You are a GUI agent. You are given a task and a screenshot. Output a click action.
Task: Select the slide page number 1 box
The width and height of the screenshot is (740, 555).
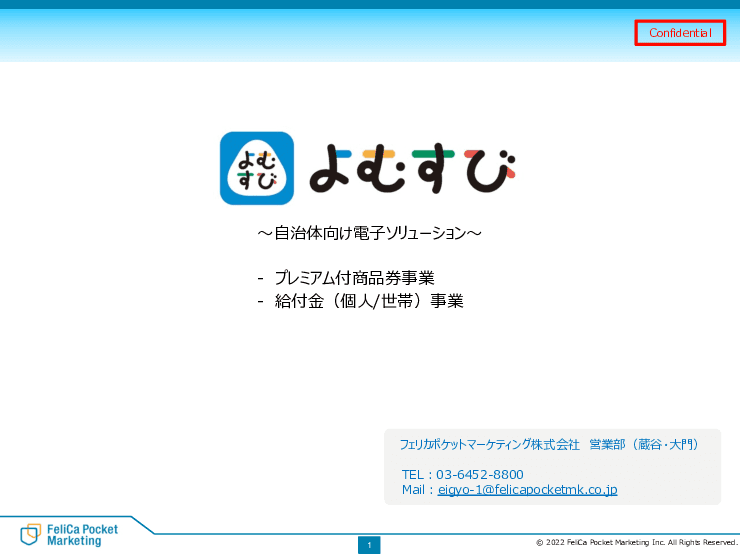click(369, 545)
